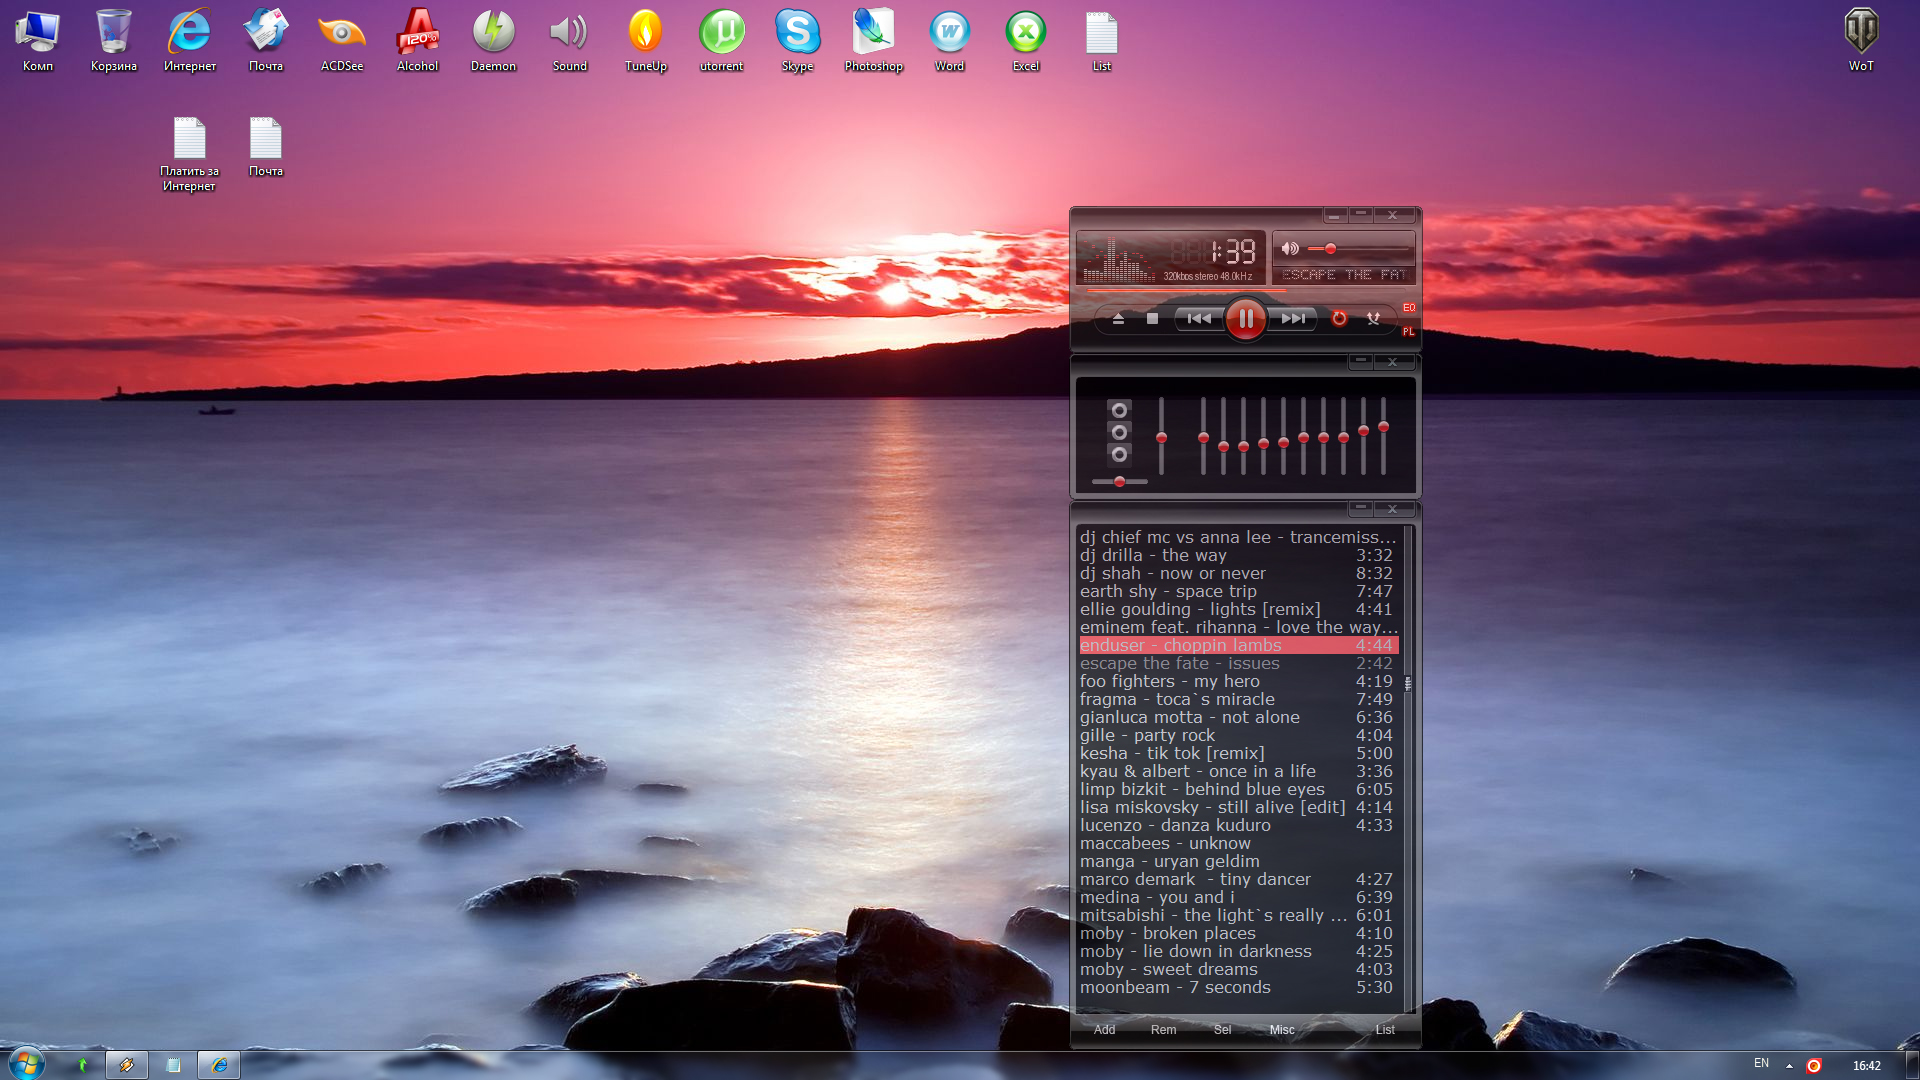Open the playlist List menu
Viewport: 1920px width, 1080px height.
click(1385, 1030)
